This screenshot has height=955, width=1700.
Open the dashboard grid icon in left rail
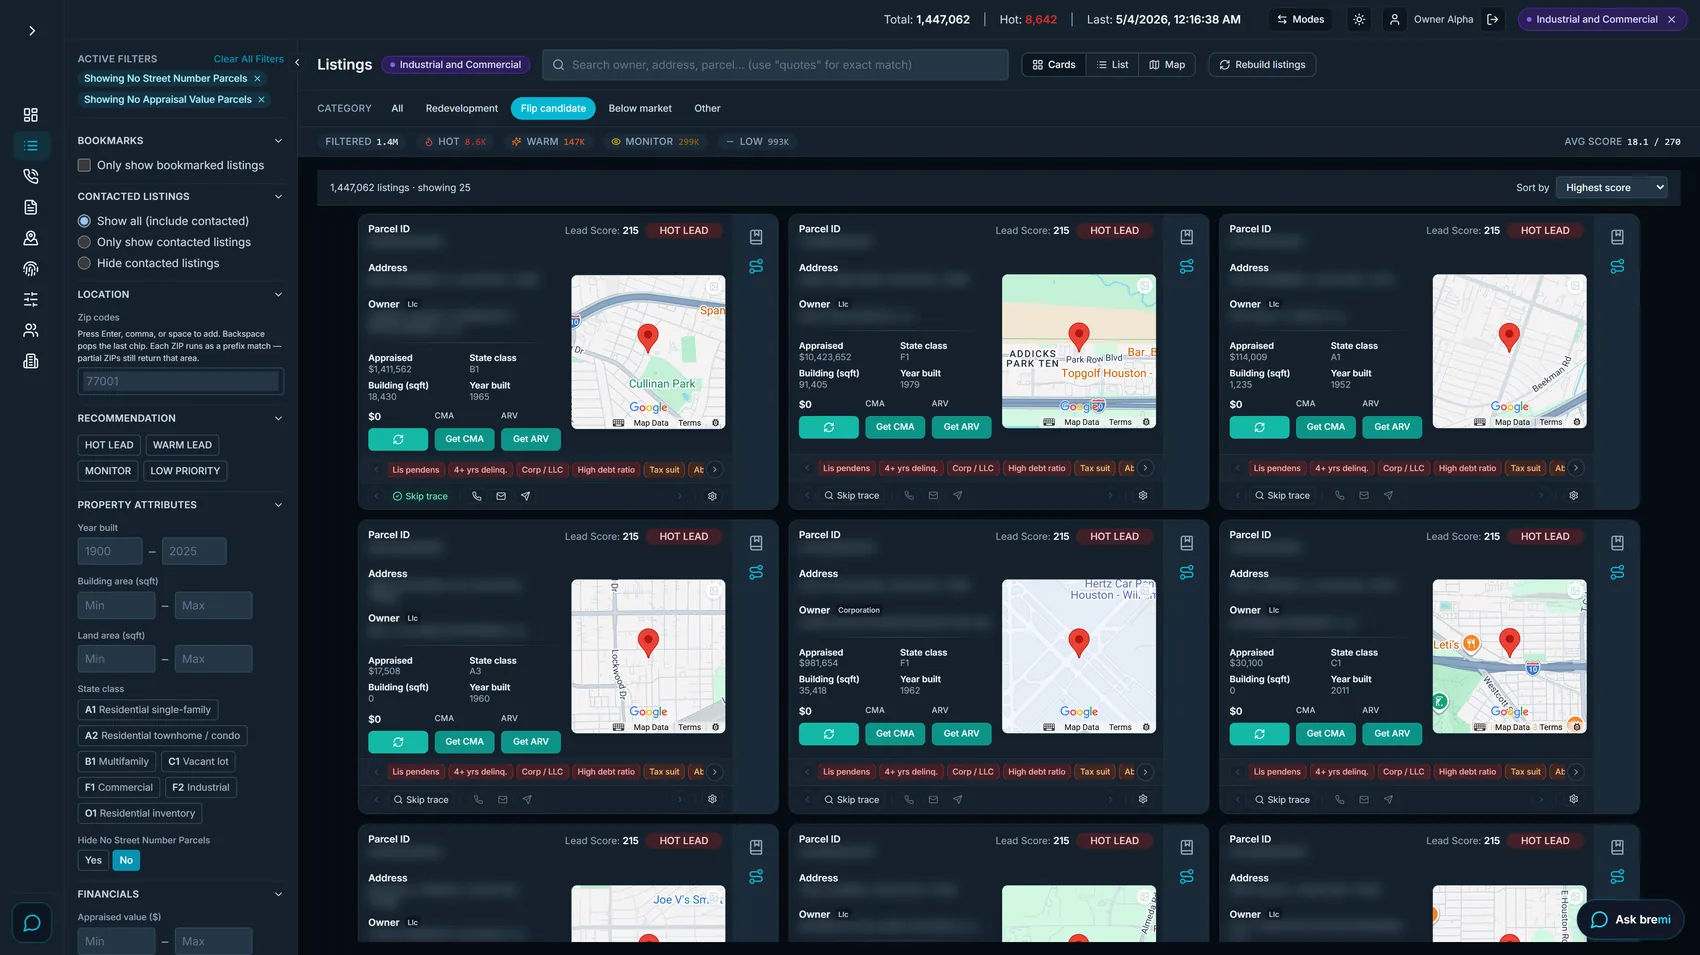pyautogui.click(x=31, y=115)
